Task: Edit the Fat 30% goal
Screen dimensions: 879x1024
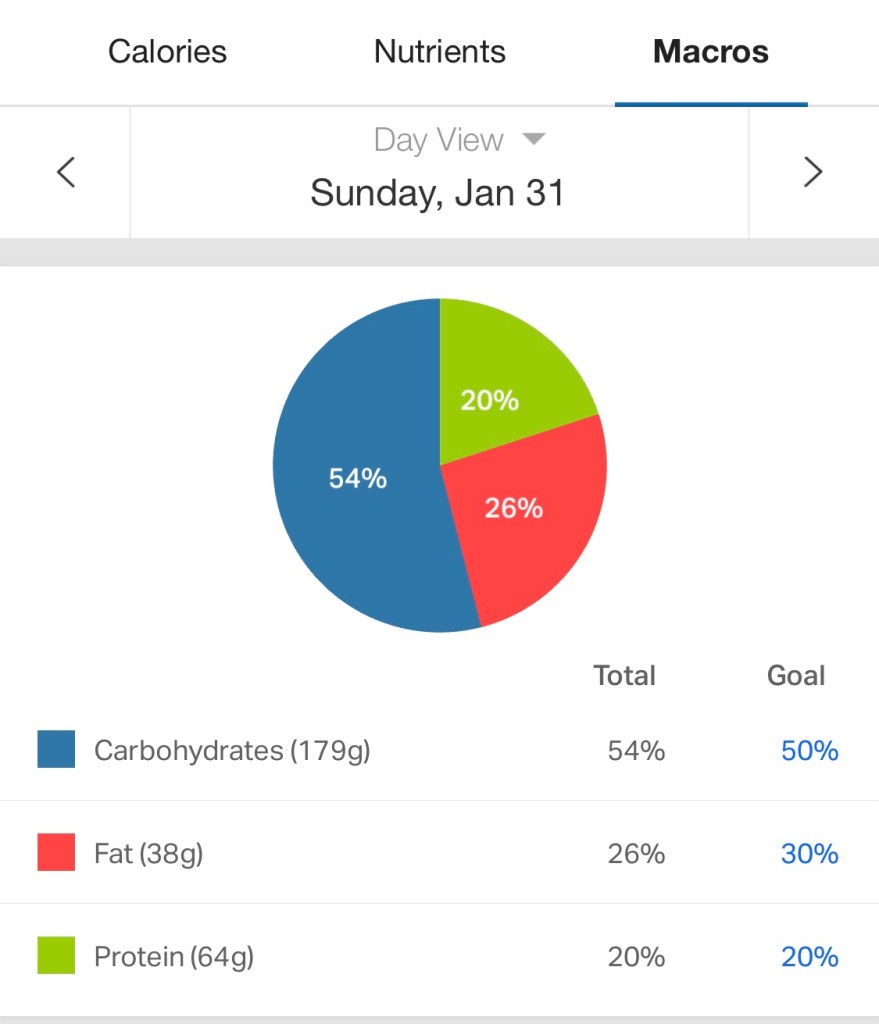Action: coord(809,854)
